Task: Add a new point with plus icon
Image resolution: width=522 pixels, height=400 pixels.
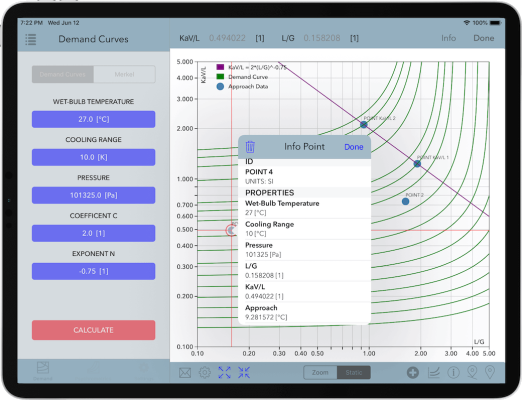Action: (x=413, y=372)
